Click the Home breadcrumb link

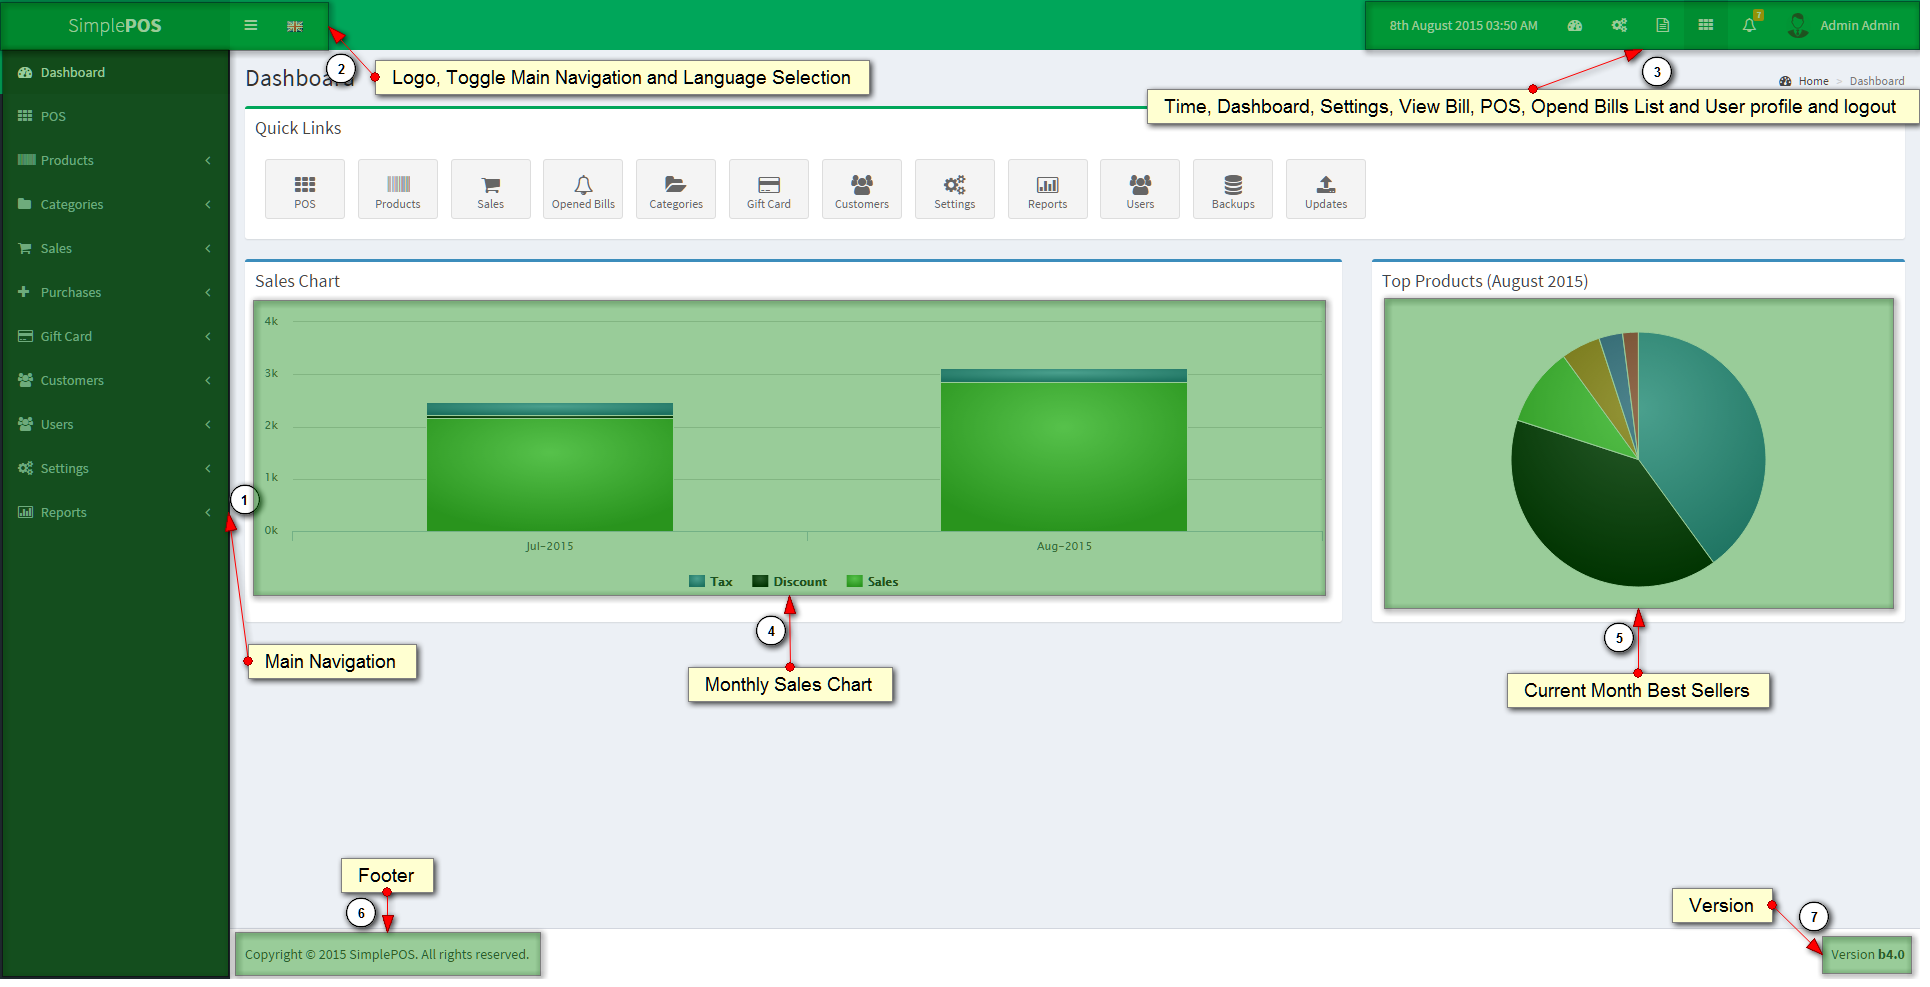(1813, 82)
